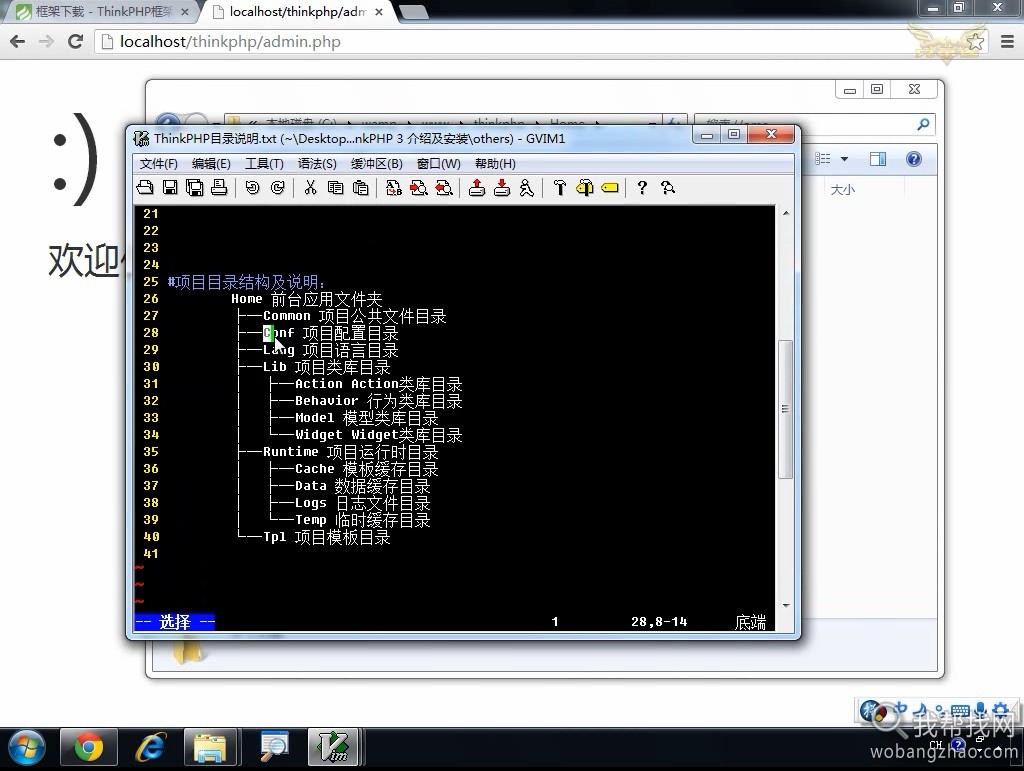Open the 帮助(H) menu in GVim
The width and height of the screenshot is (1024, 771).
pos(495,164)
